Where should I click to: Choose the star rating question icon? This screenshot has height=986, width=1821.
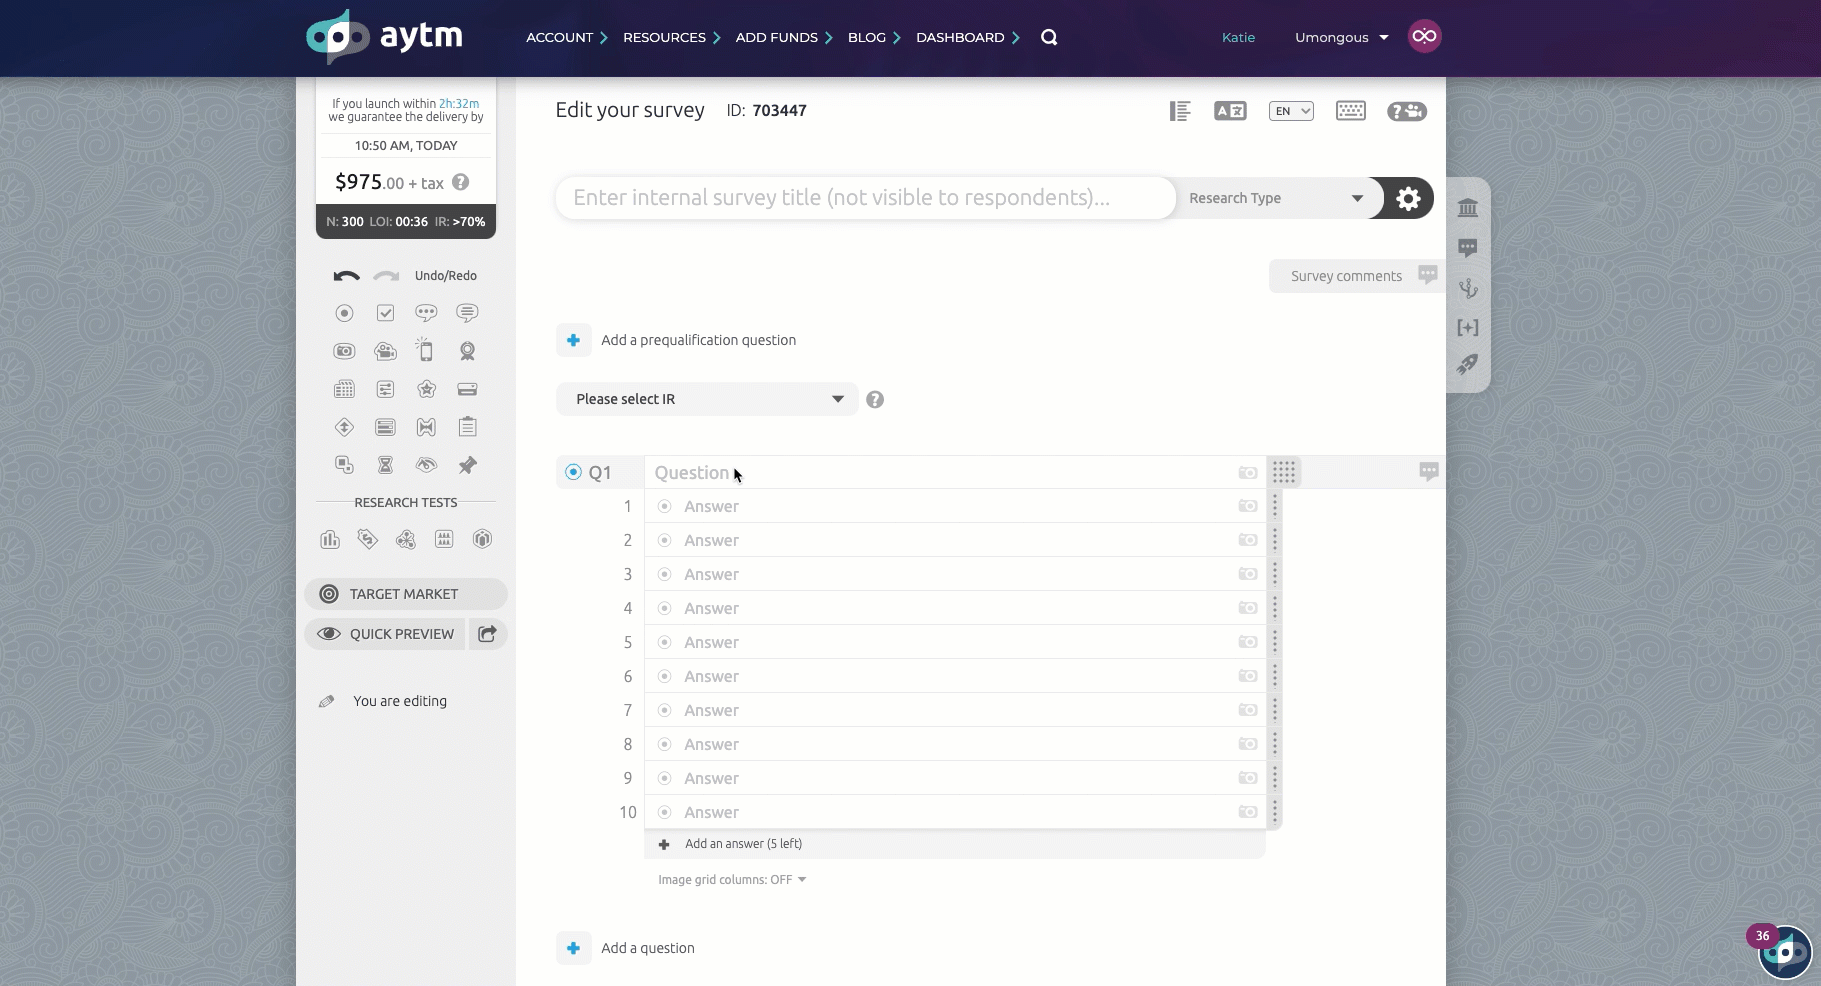[x=426, y=389]
